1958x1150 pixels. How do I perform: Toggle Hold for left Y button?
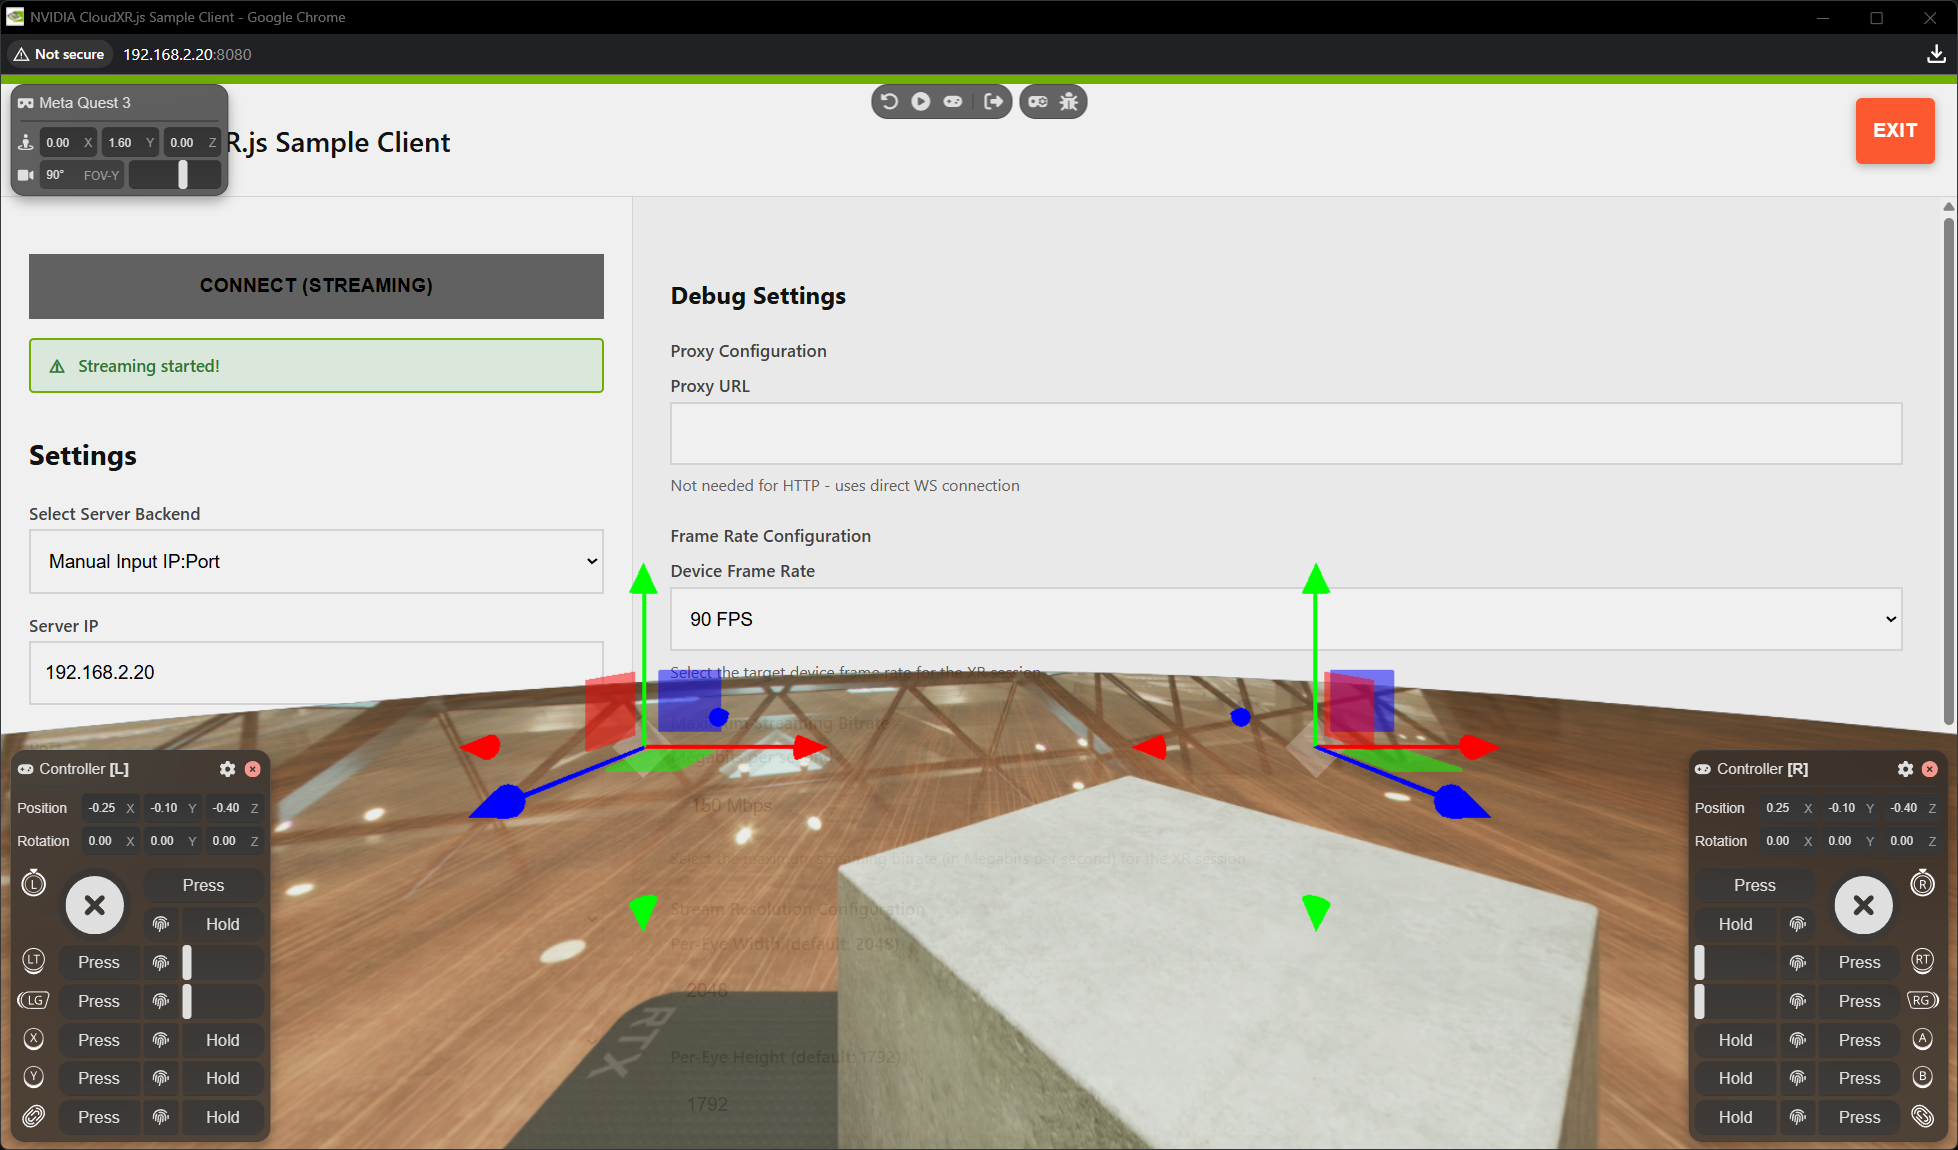pos(222,1078)
